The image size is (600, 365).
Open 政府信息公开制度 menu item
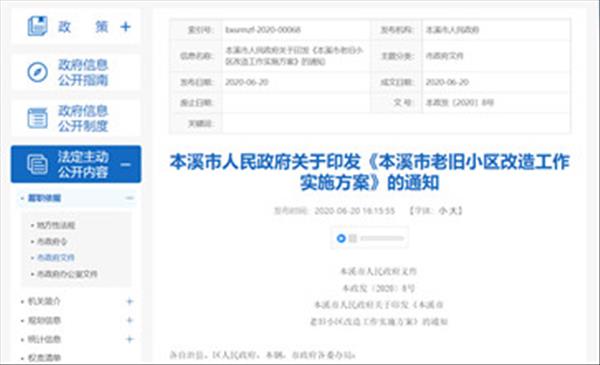(83, 118)
